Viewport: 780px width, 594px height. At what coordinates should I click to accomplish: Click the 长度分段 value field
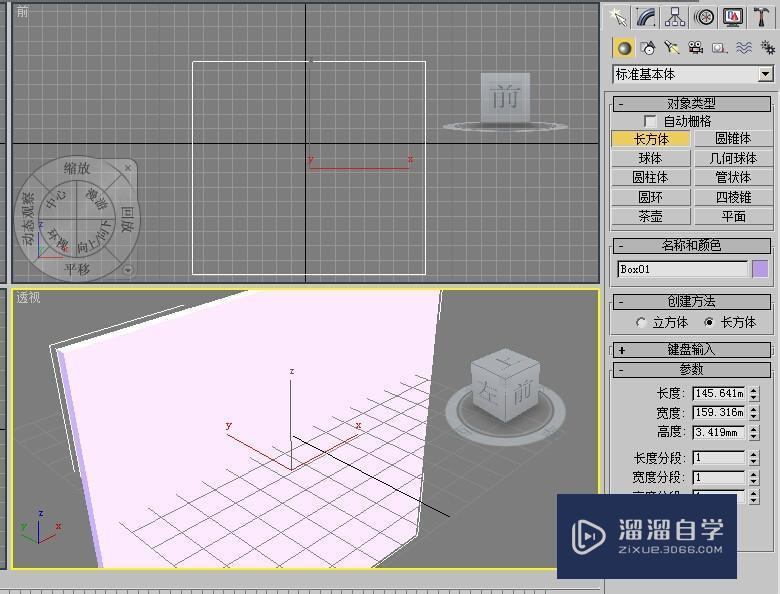click(719, 458)
